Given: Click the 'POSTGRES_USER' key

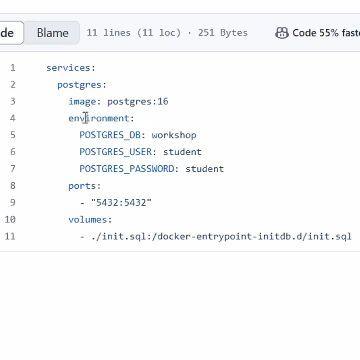Looking at the screenshot, I should point(115,152).
